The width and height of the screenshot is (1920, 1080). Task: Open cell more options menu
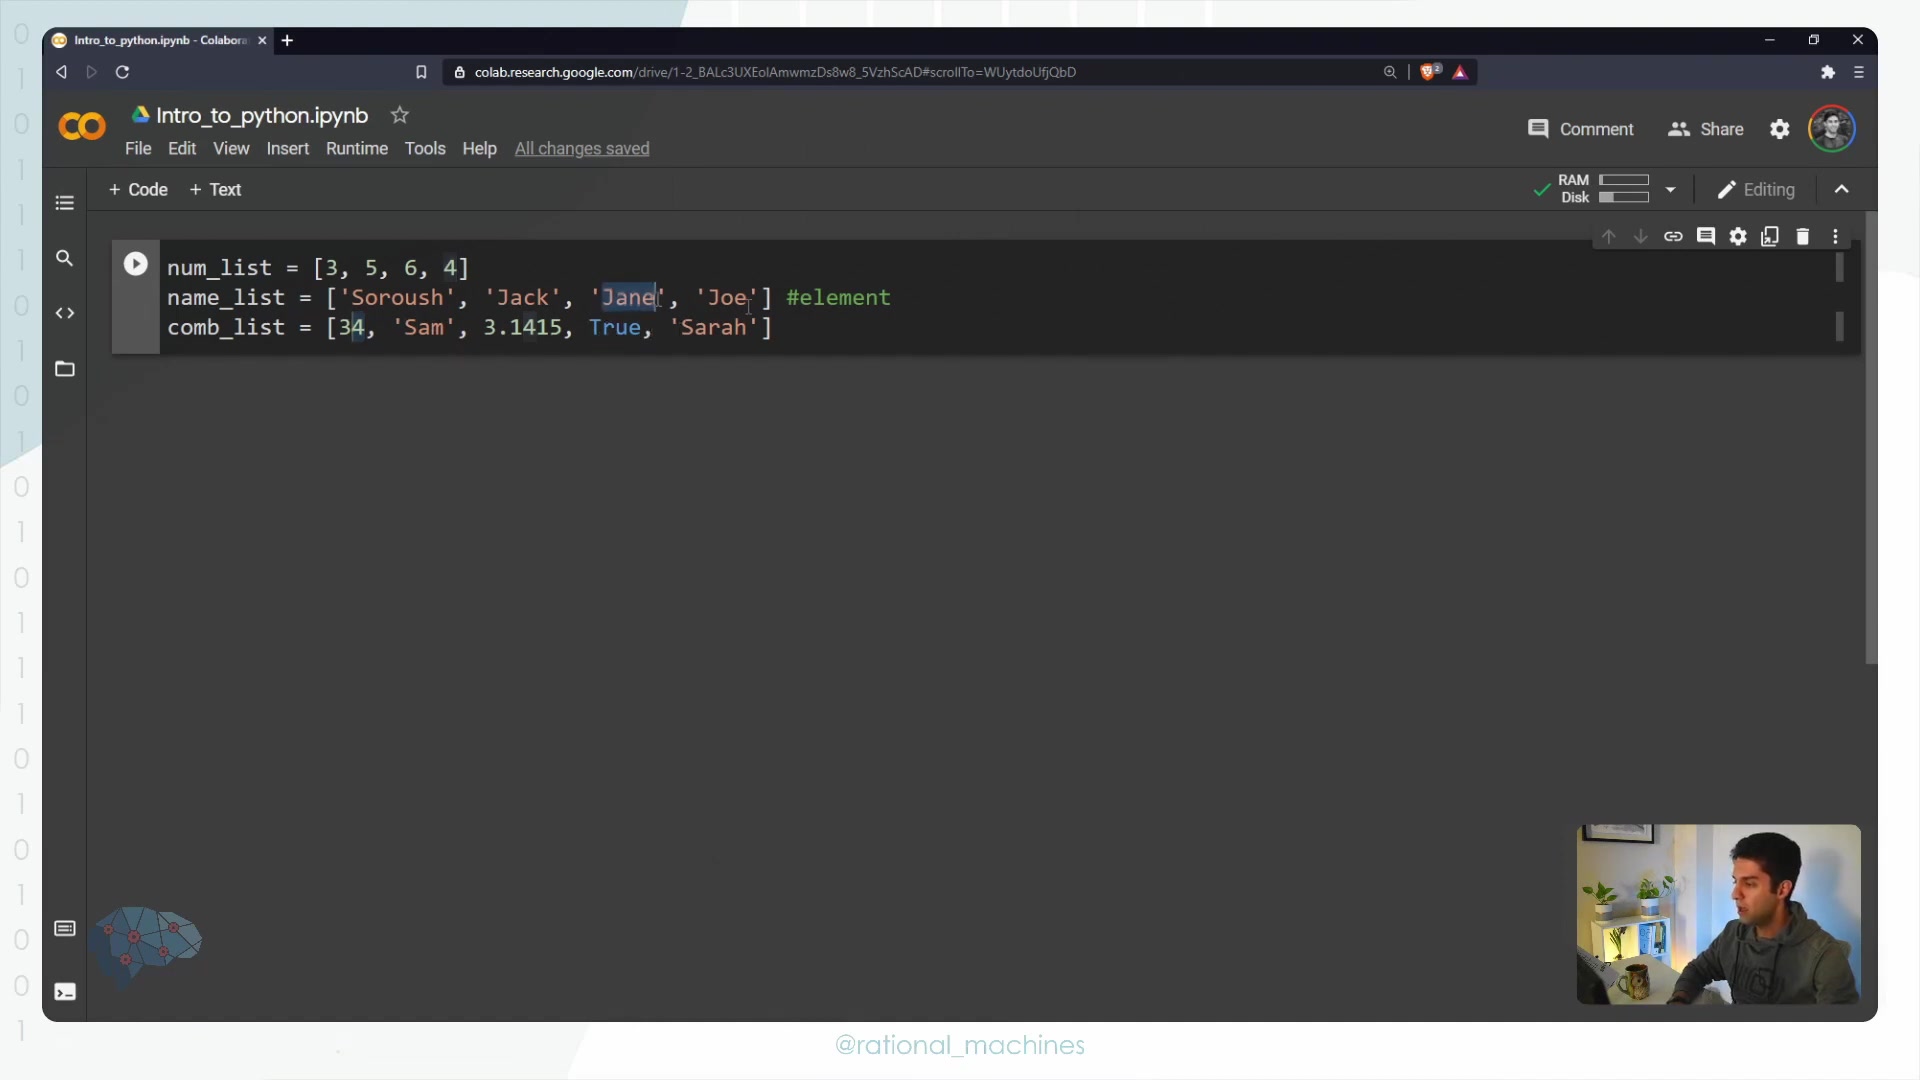click(1835, 237)
